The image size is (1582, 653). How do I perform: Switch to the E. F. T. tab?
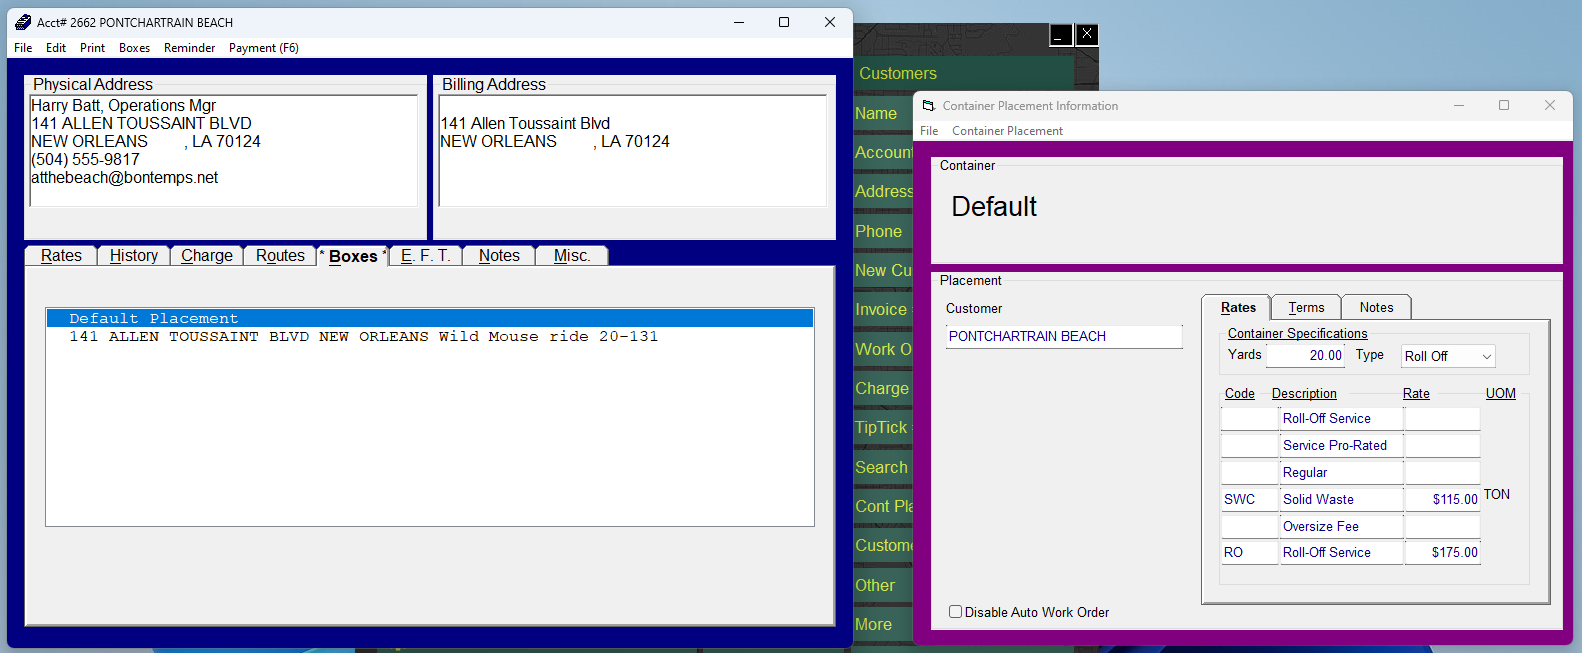point(426,256)
